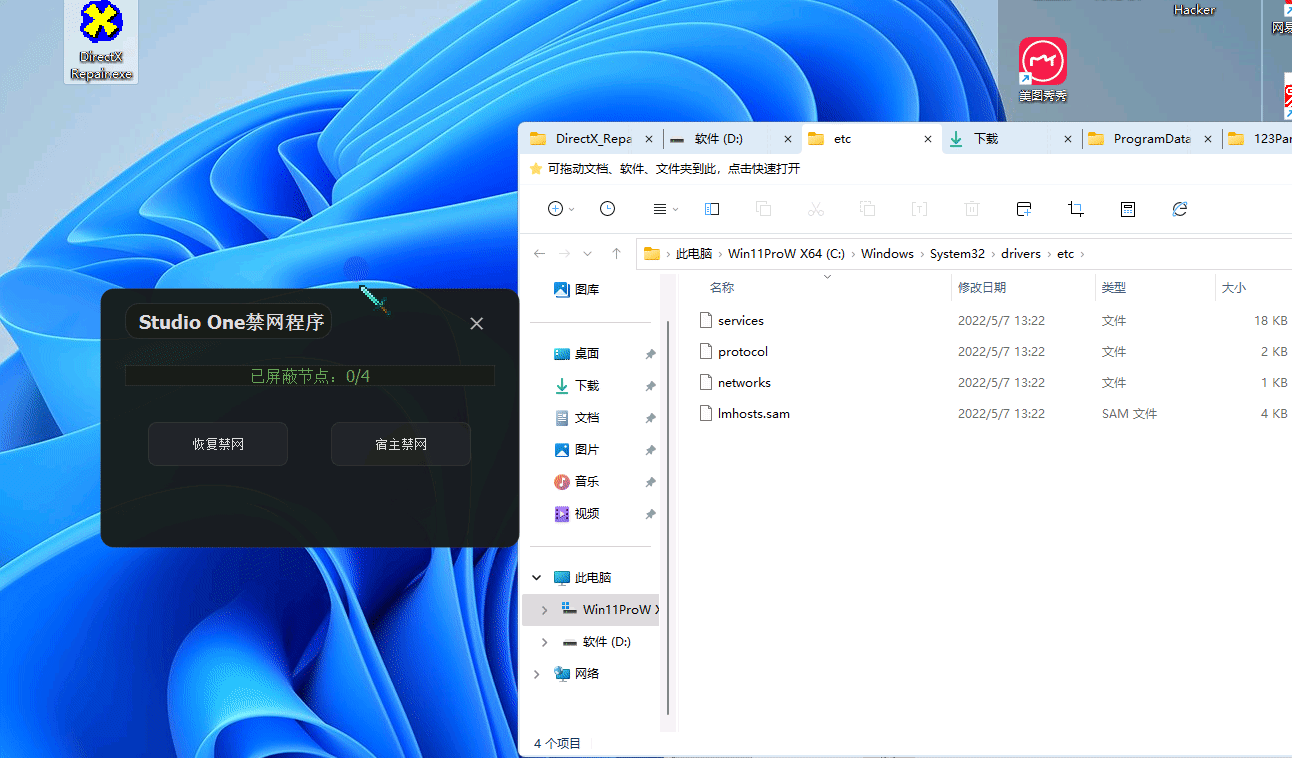Expand the 软件 (D:) tree node
Image resolution: width=1292 pixels, height=758 pixels.
544,642
